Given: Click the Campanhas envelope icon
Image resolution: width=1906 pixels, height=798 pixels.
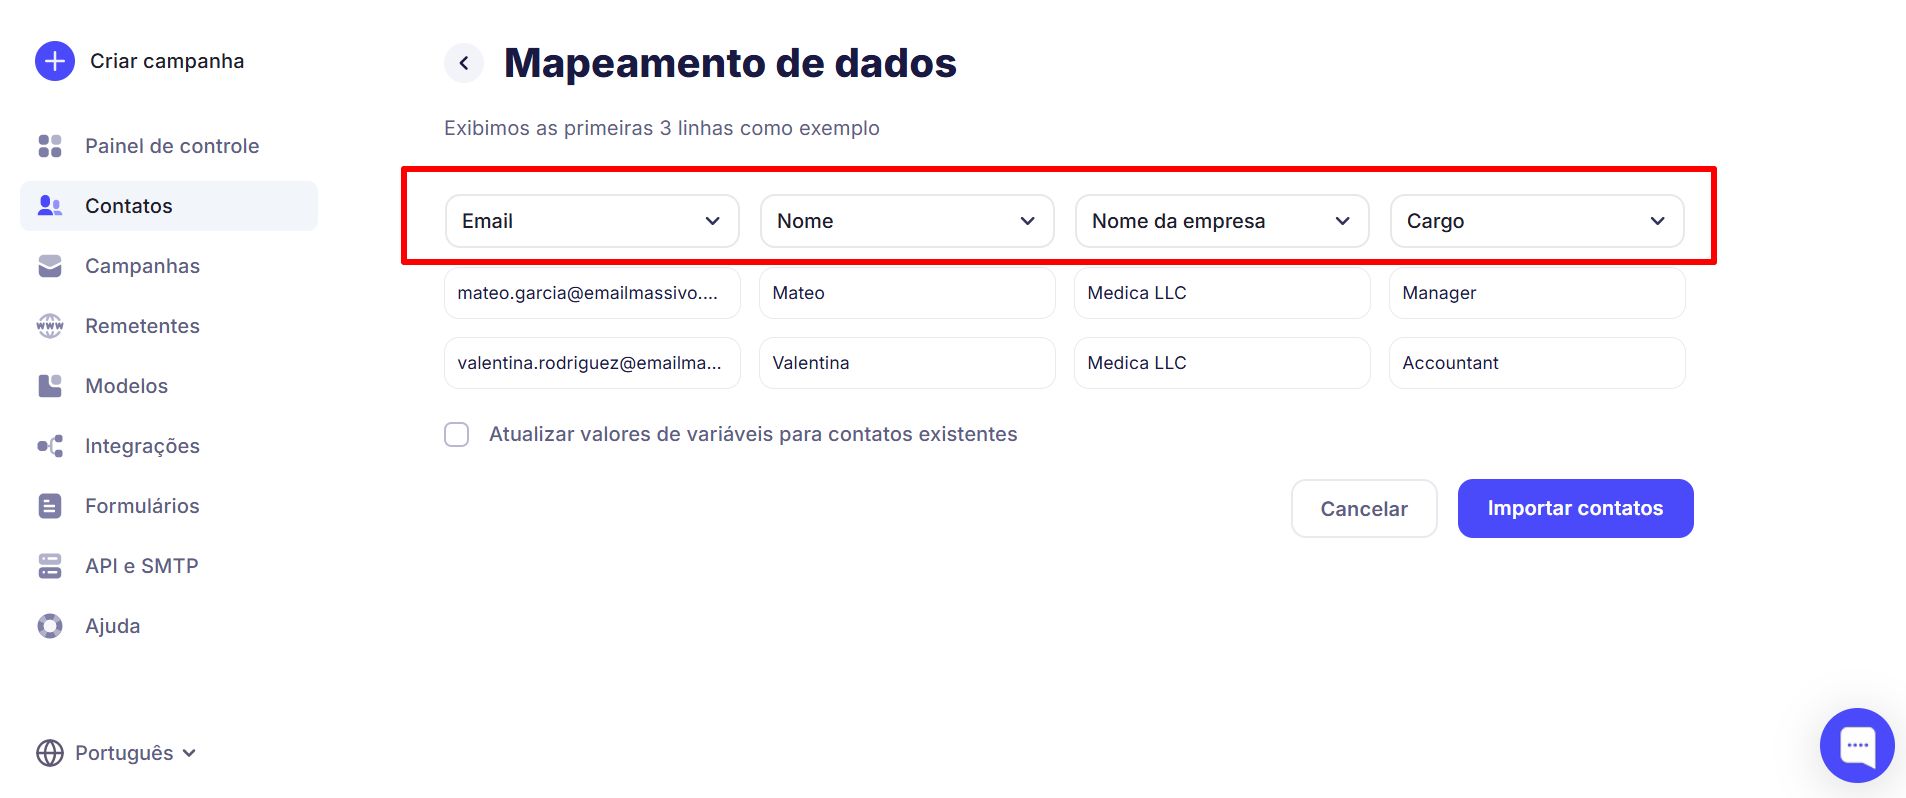Looking at the screenshot, I should tap(50, 266).
